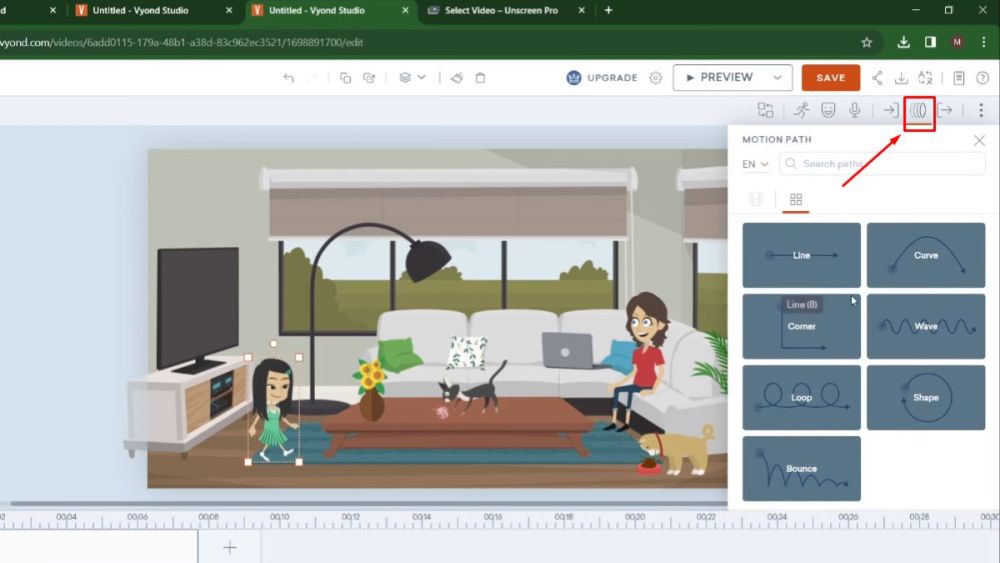Viewport: 1000px width, 563px height.
Task: Click the paste icon in the toolbar
Action: tap(369, 78)
